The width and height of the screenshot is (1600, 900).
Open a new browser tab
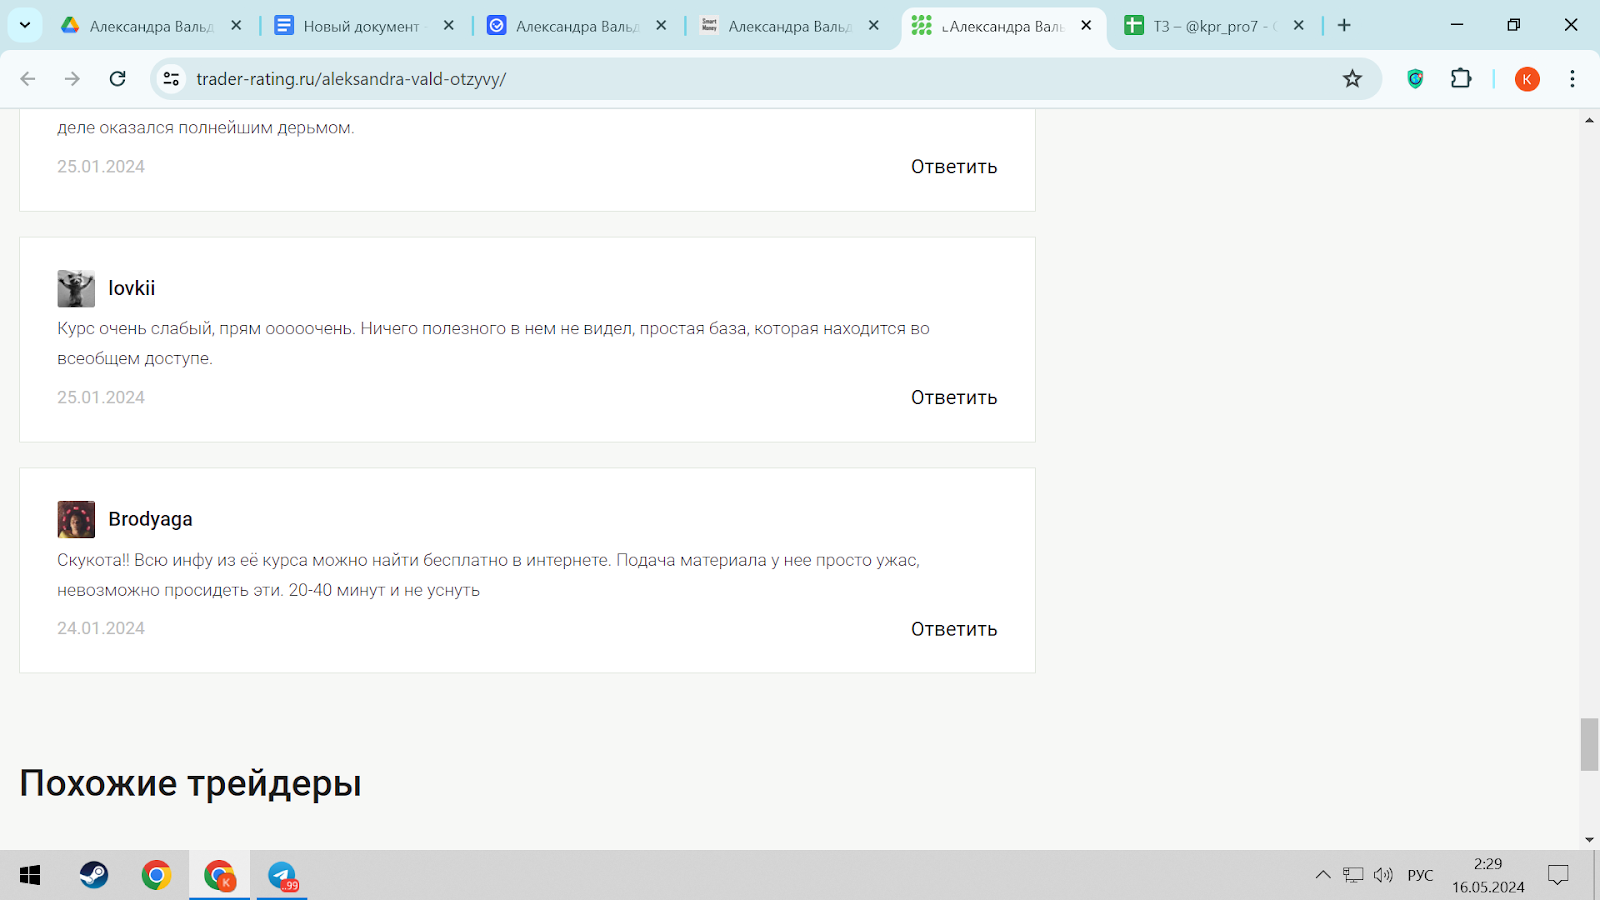1344,26
